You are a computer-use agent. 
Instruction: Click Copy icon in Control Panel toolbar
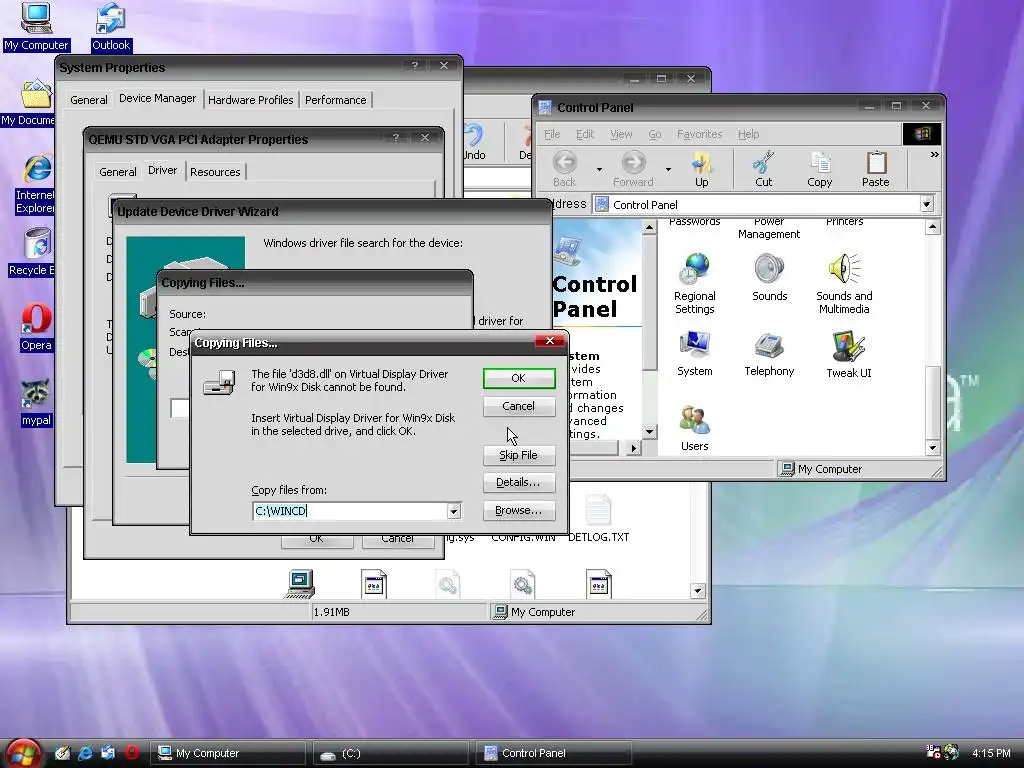click(820, 169)
